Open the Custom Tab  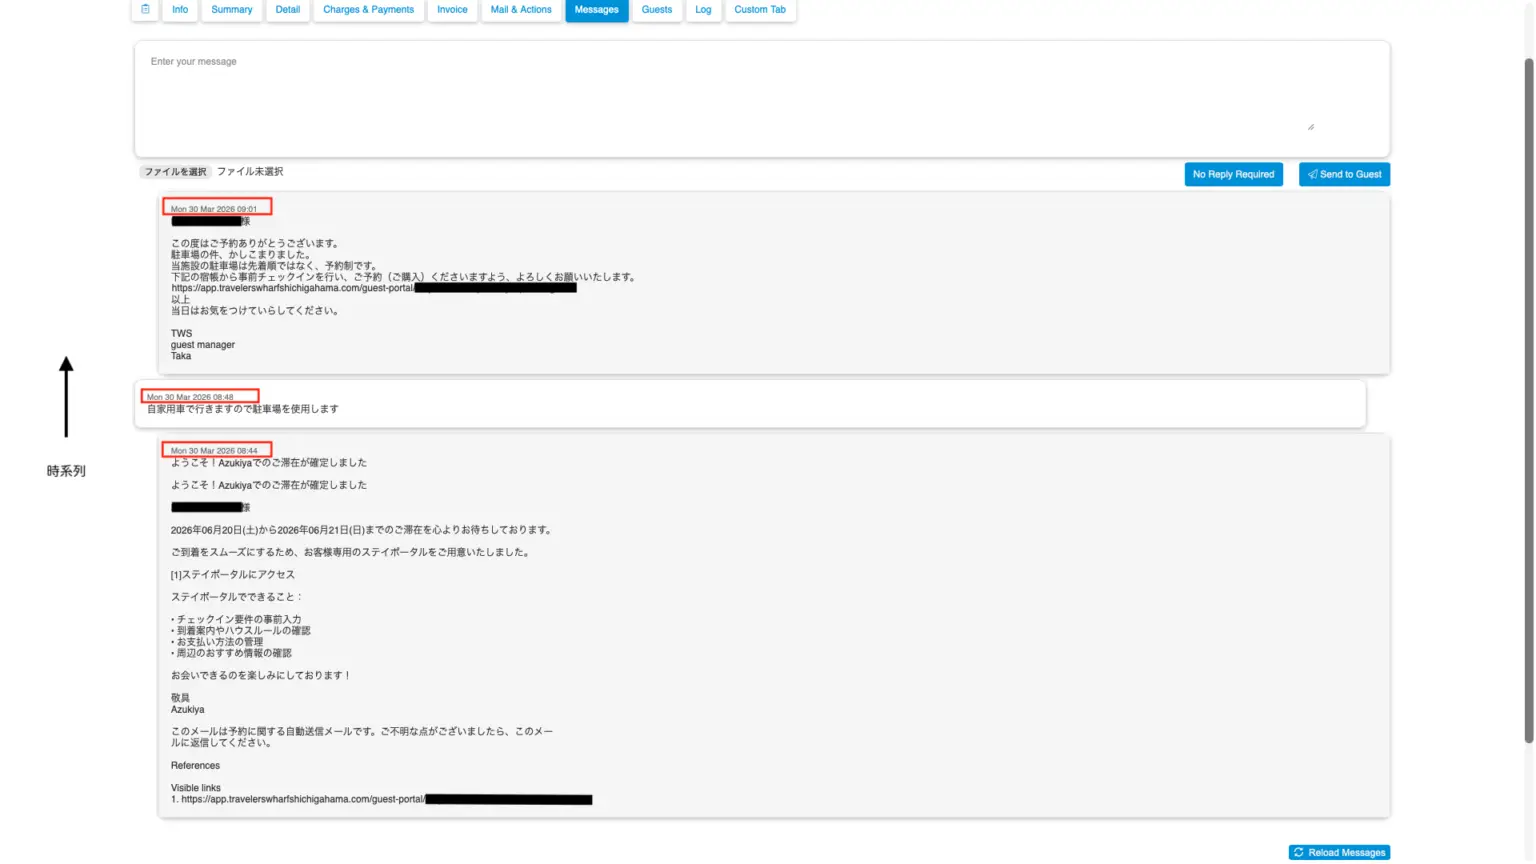pos(760,10)
